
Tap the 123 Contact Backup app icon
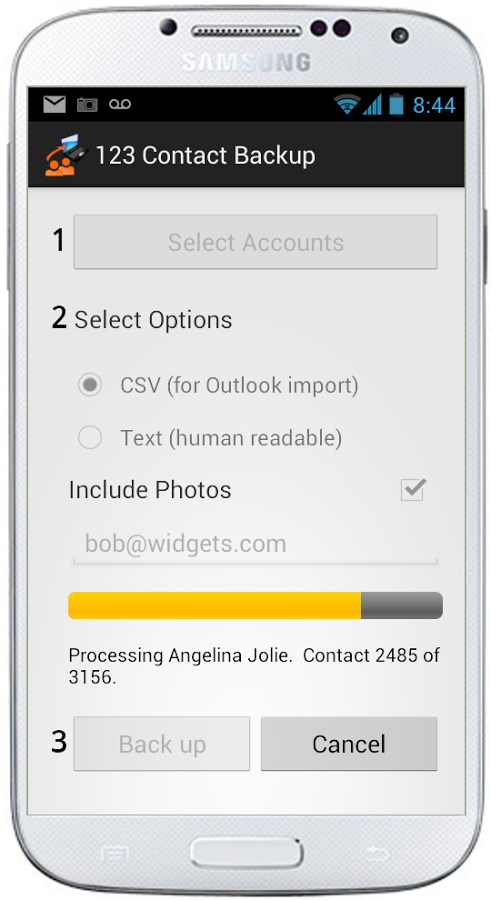(x=65, y=155)
